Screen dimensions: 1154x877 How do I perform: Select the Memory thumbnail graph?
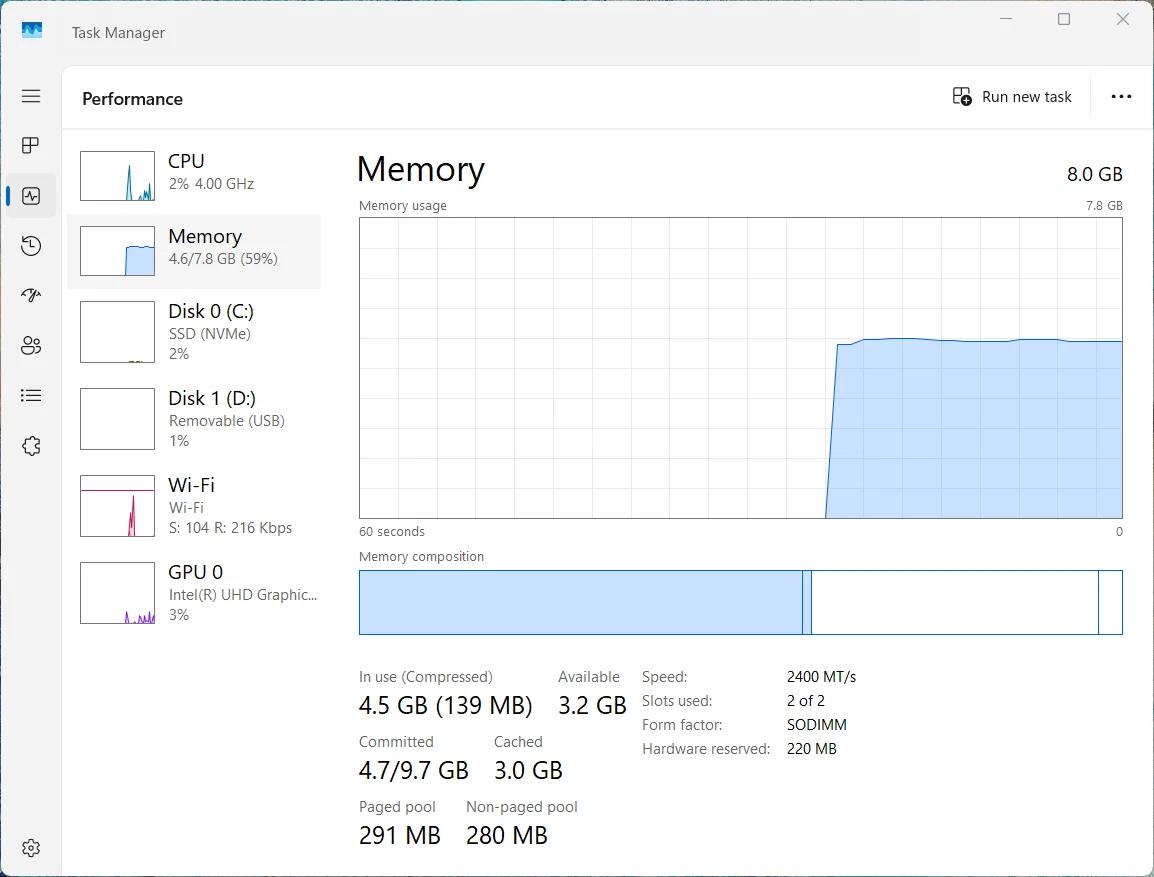pyautogui.click(x=118, y=251)
